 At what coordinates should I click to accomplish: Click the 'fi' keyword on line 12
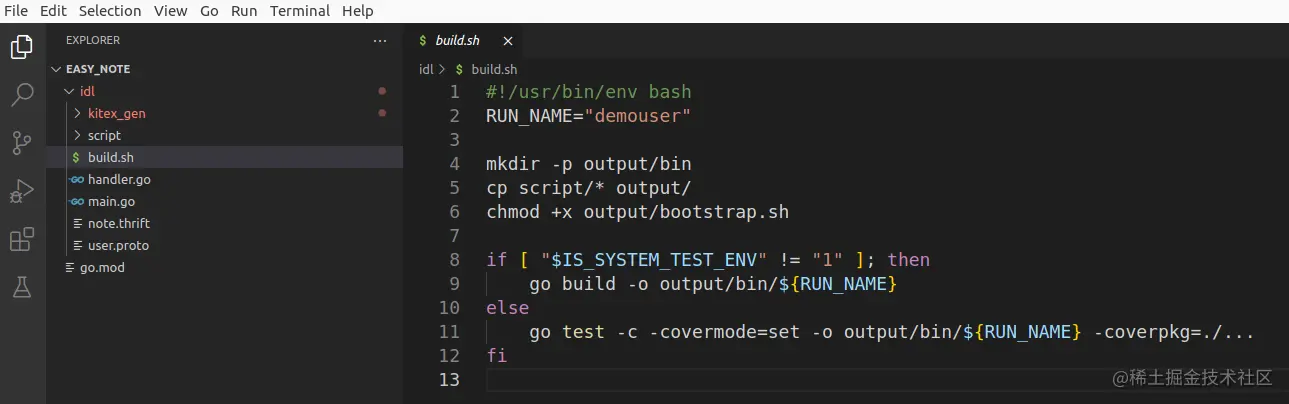[x=497, y=356]
